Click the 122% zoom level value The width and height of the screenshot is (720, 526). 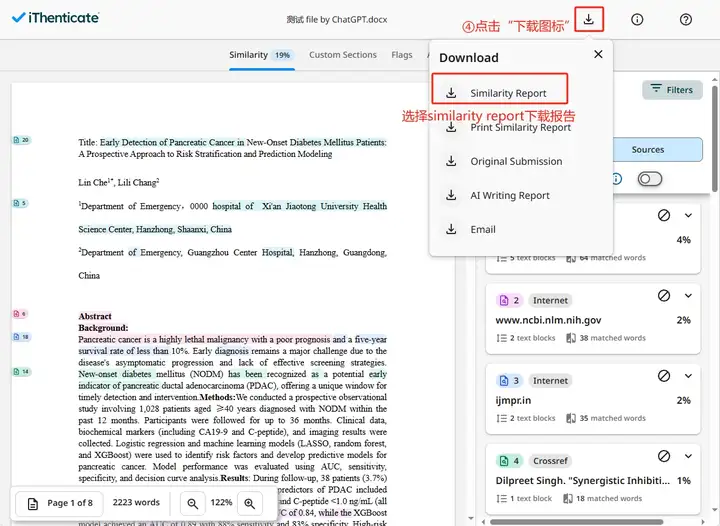[221, 503]
